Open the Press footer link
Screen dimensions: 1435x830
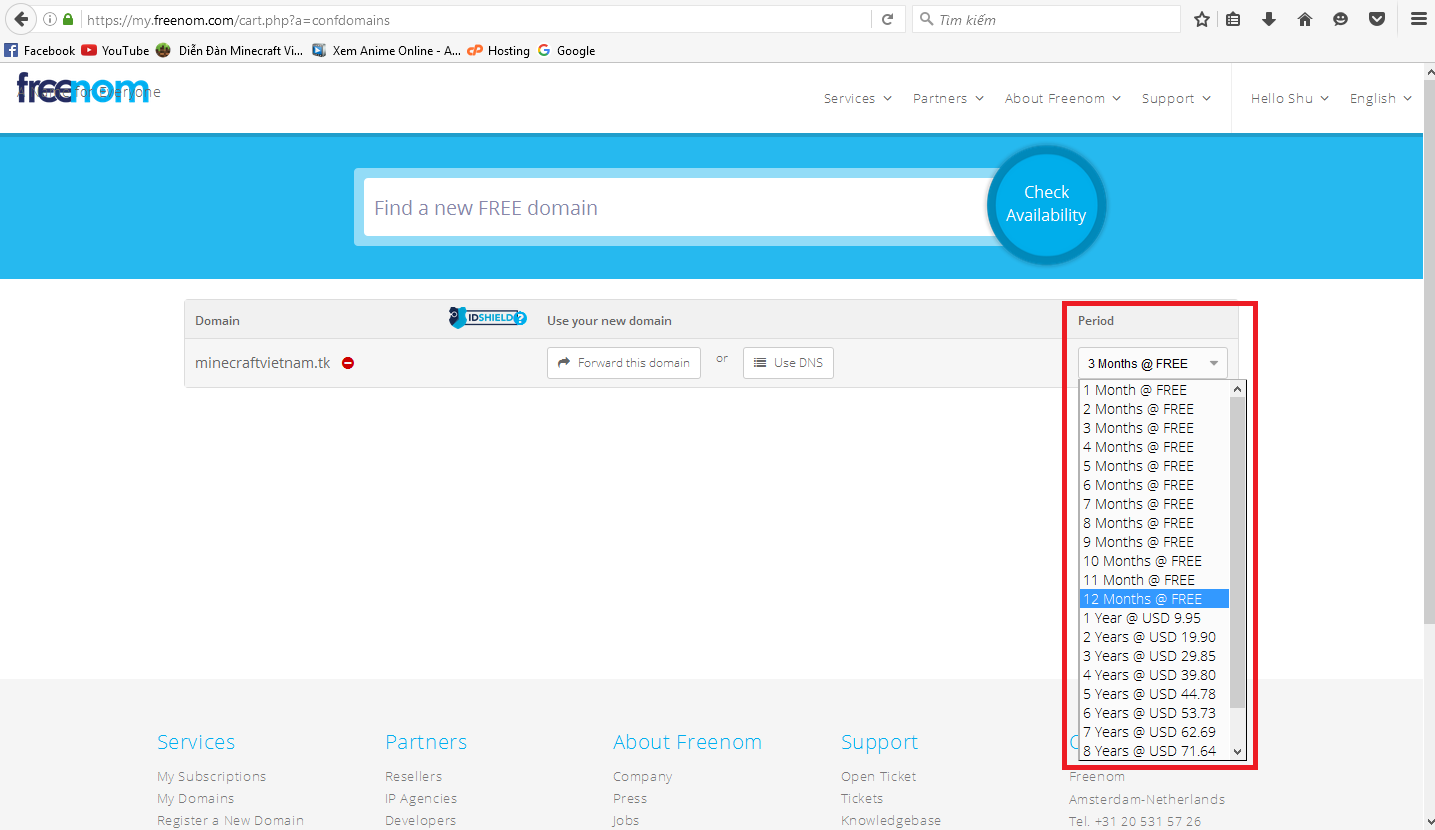[630, 798]
